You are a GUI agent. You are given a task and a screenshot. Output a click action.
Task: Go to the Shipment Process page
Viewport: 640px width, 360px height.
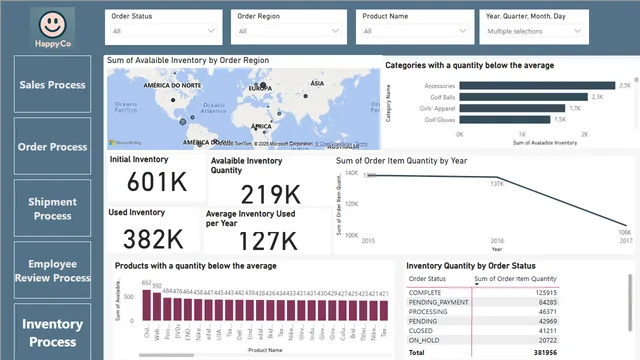52,208
